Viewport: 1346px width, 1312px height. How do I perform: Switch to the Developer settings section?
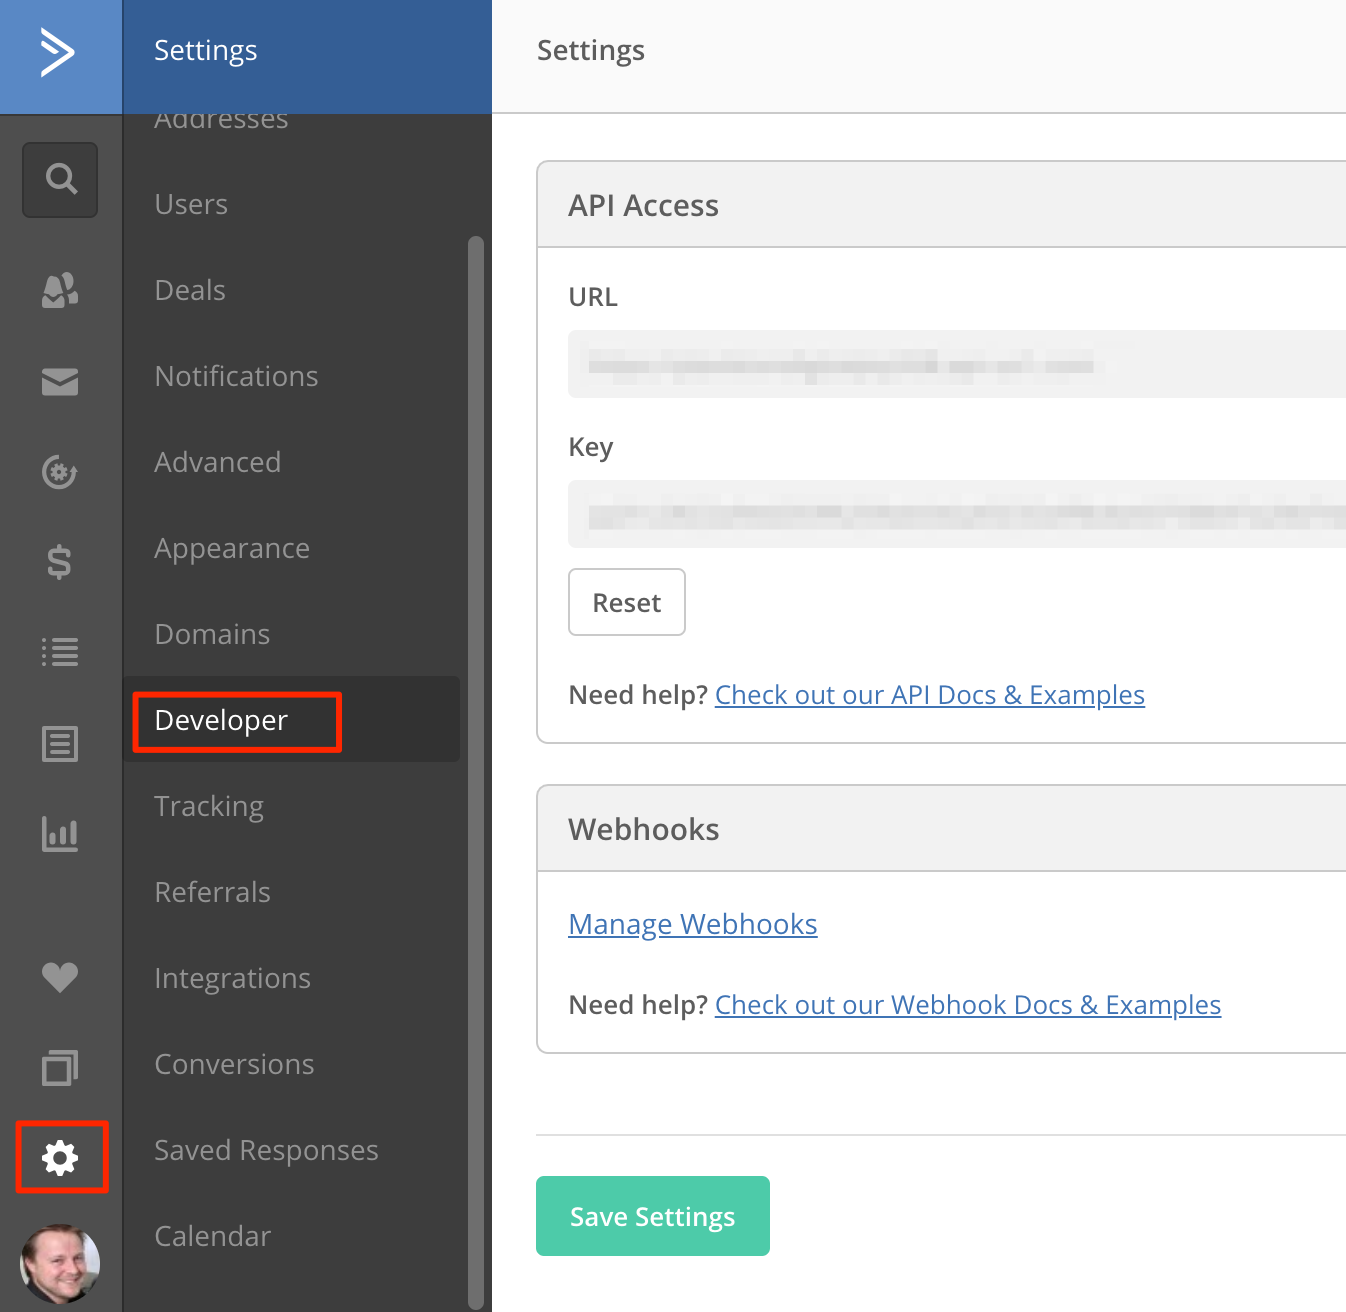(x=220, y=720)
